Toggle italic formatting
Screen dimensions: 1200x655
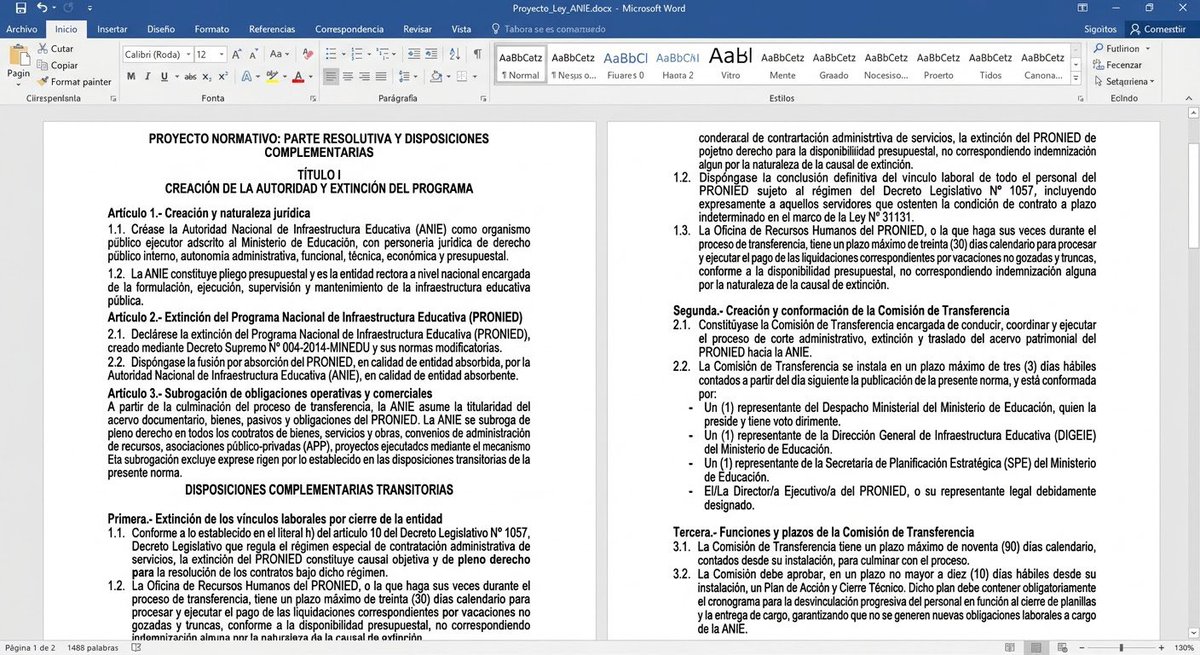pos(147,77)
